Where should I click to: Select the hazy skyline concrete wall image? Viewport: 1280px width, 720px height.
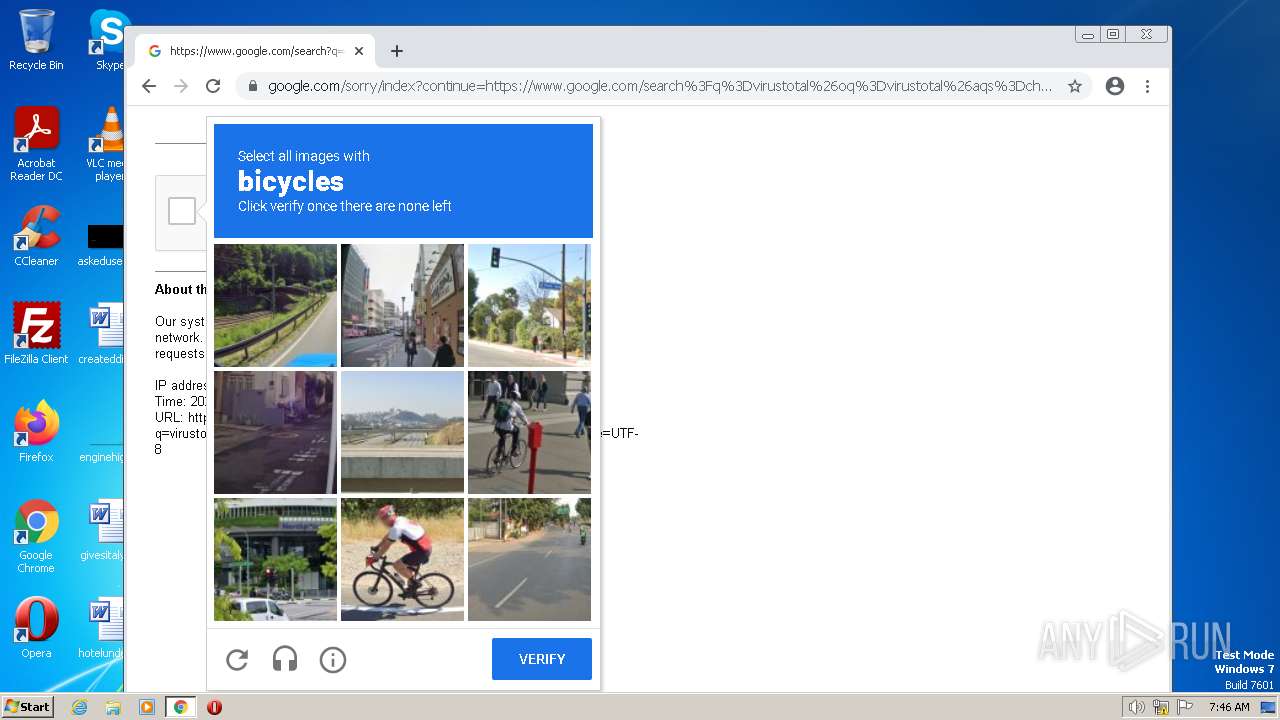pyautogui.click(x=402, y=432)
